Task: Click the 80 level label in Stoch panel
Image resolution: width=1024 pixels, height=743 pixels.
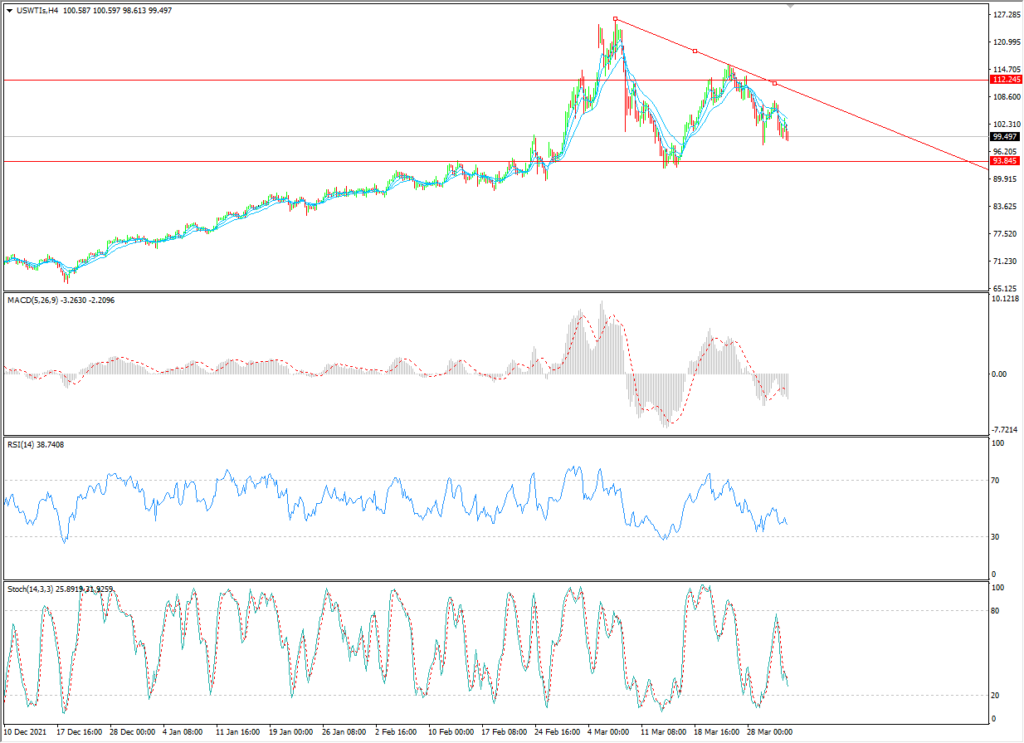Action: (995, 611)
